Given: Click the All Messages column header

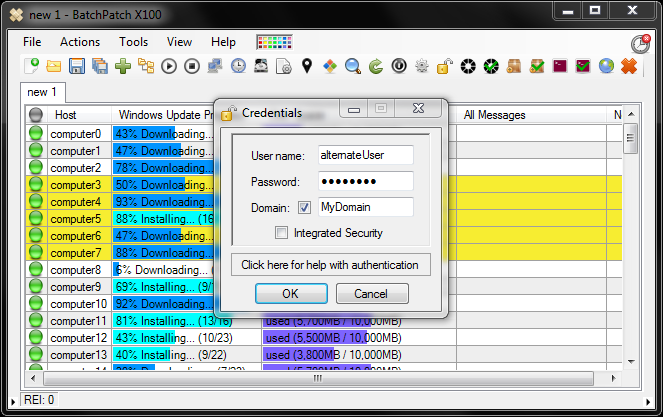Looking at the screenshot, I should [x=531, y=115].
